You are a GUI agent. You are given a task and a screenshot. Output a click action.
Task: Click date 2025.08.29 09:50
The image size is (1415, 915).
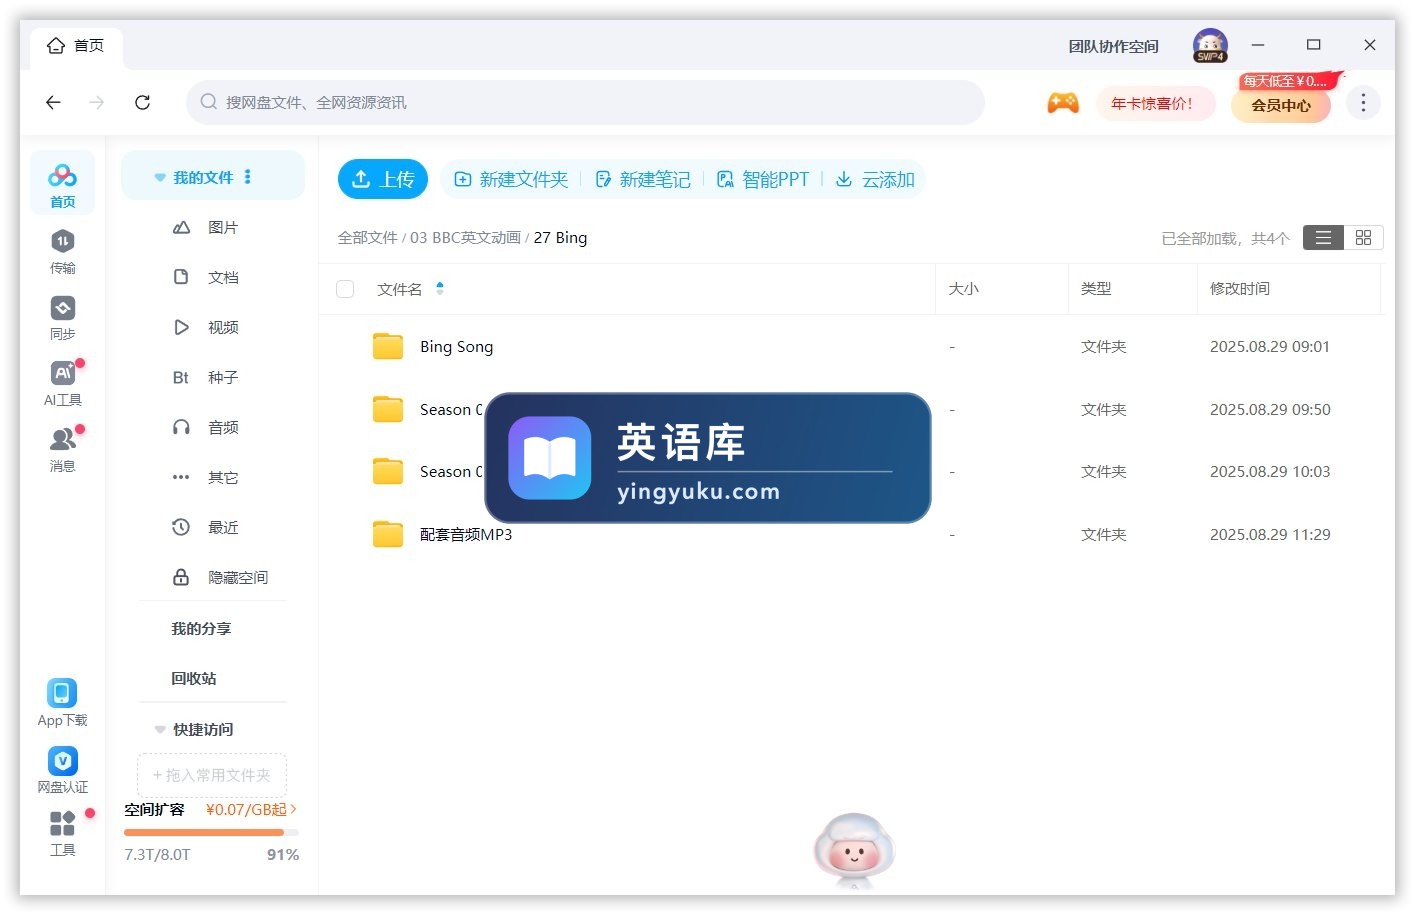click(x=1270, y=409)
